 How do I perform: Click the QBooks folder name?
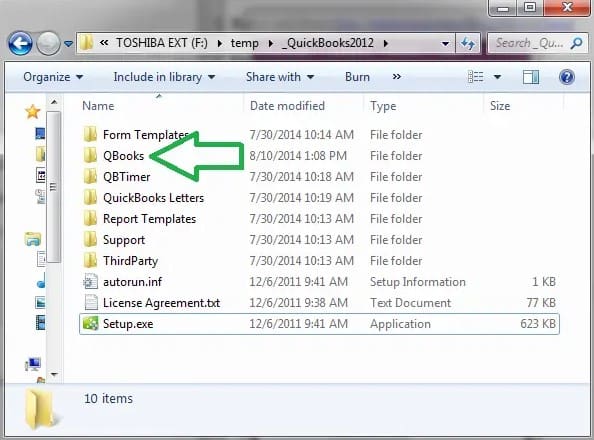[x=123, y=156]
